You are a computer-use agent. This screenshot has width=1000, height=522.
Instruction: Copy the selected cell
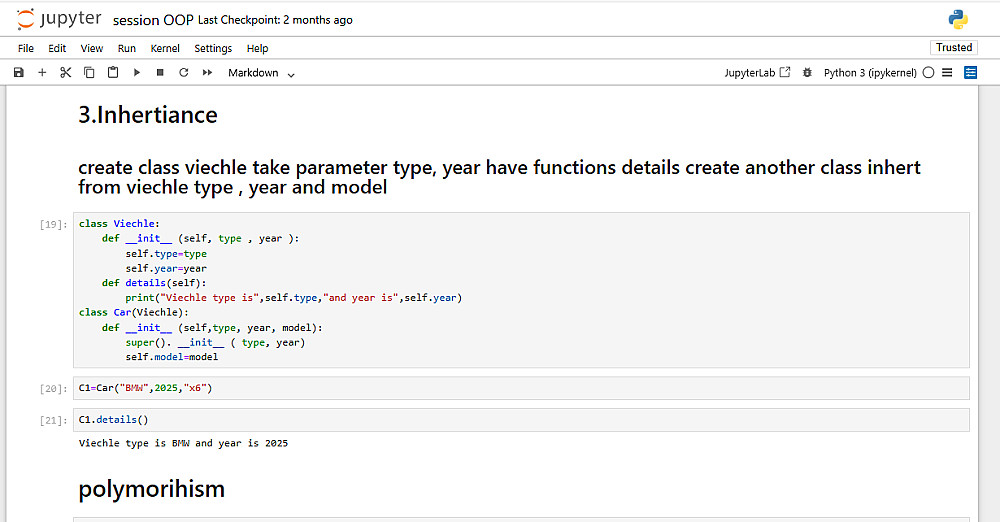tap(89, 73)
